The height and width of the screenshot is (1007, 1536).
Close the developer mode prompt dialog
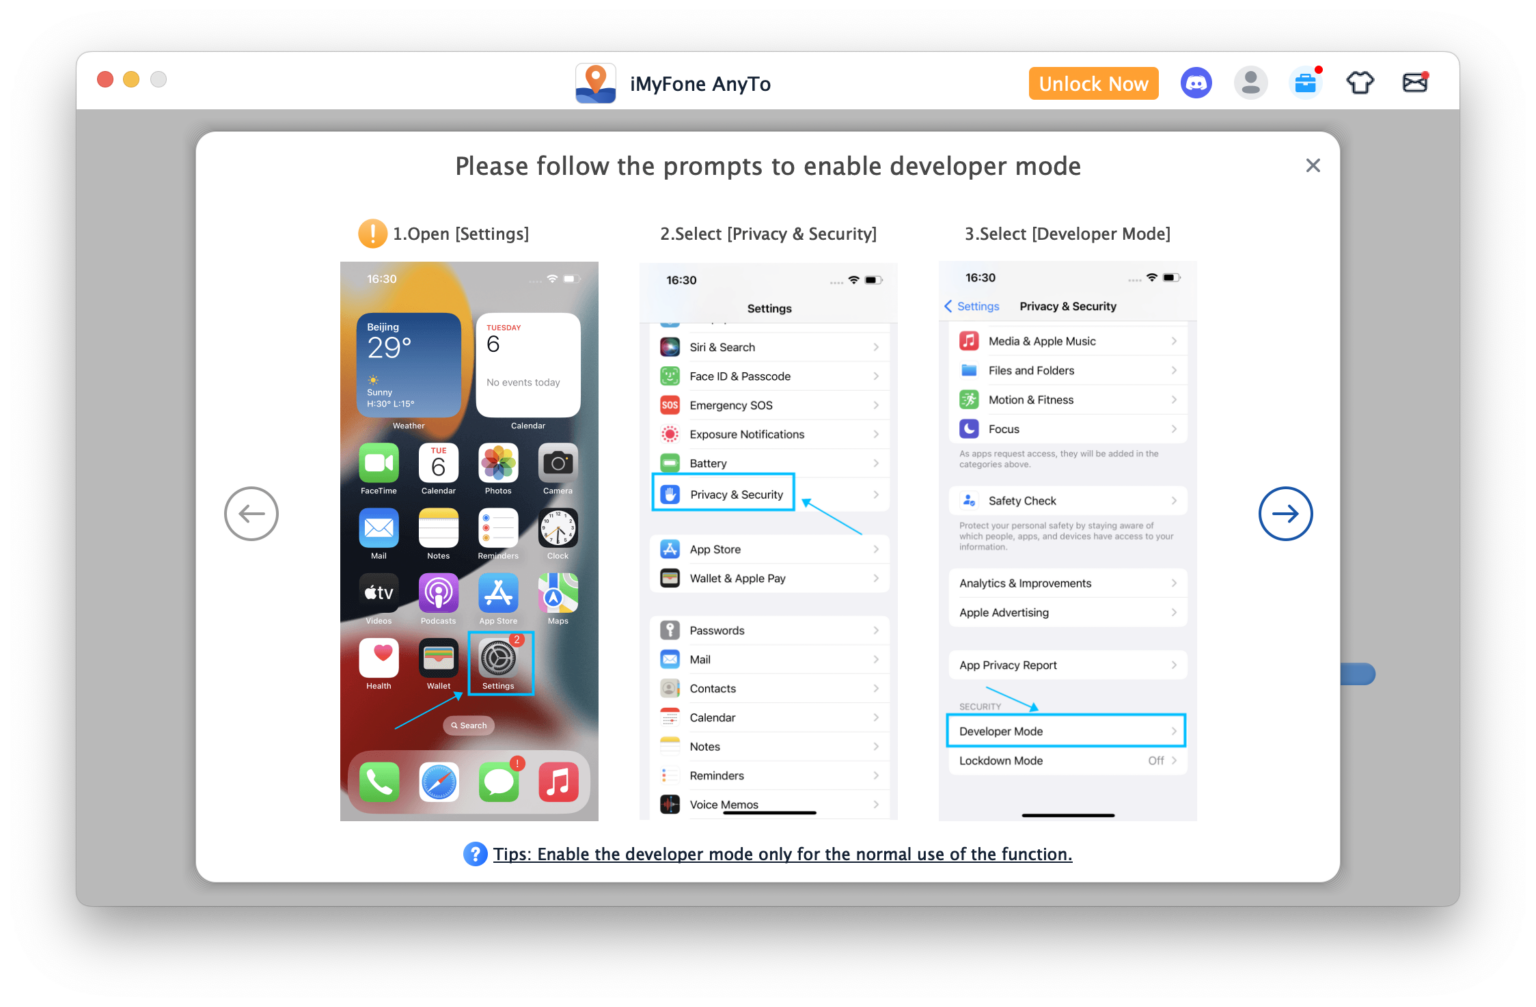click(1313, 166)
